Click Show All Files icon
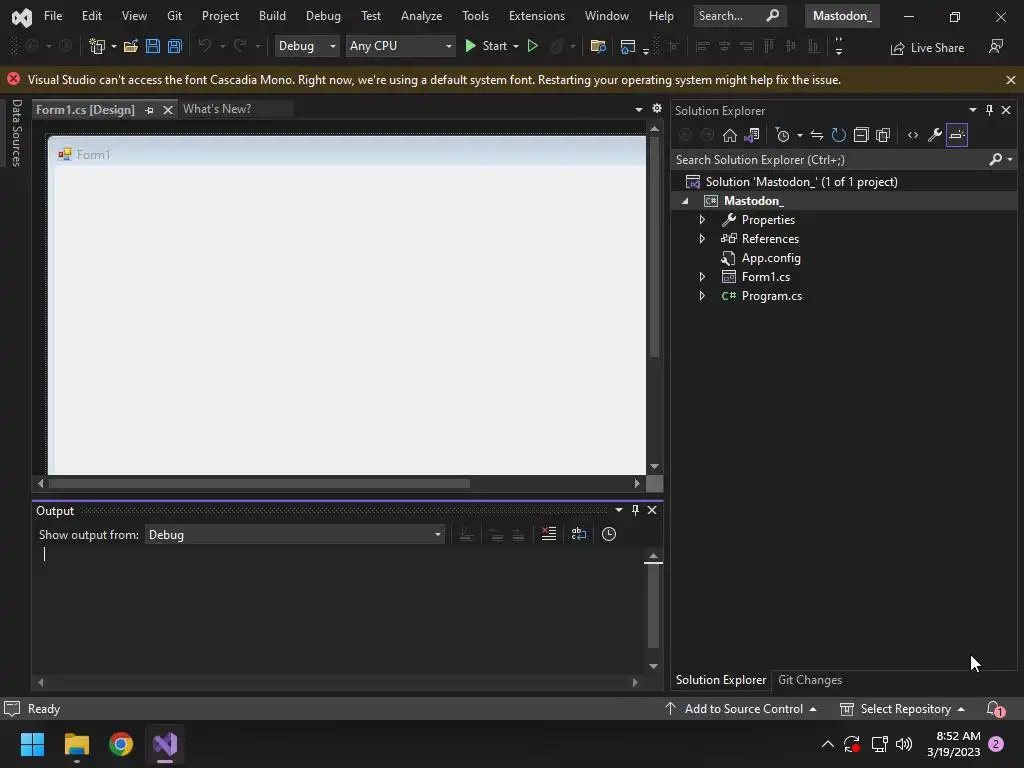The image size is (1024, 768). (x=883, y=135)
